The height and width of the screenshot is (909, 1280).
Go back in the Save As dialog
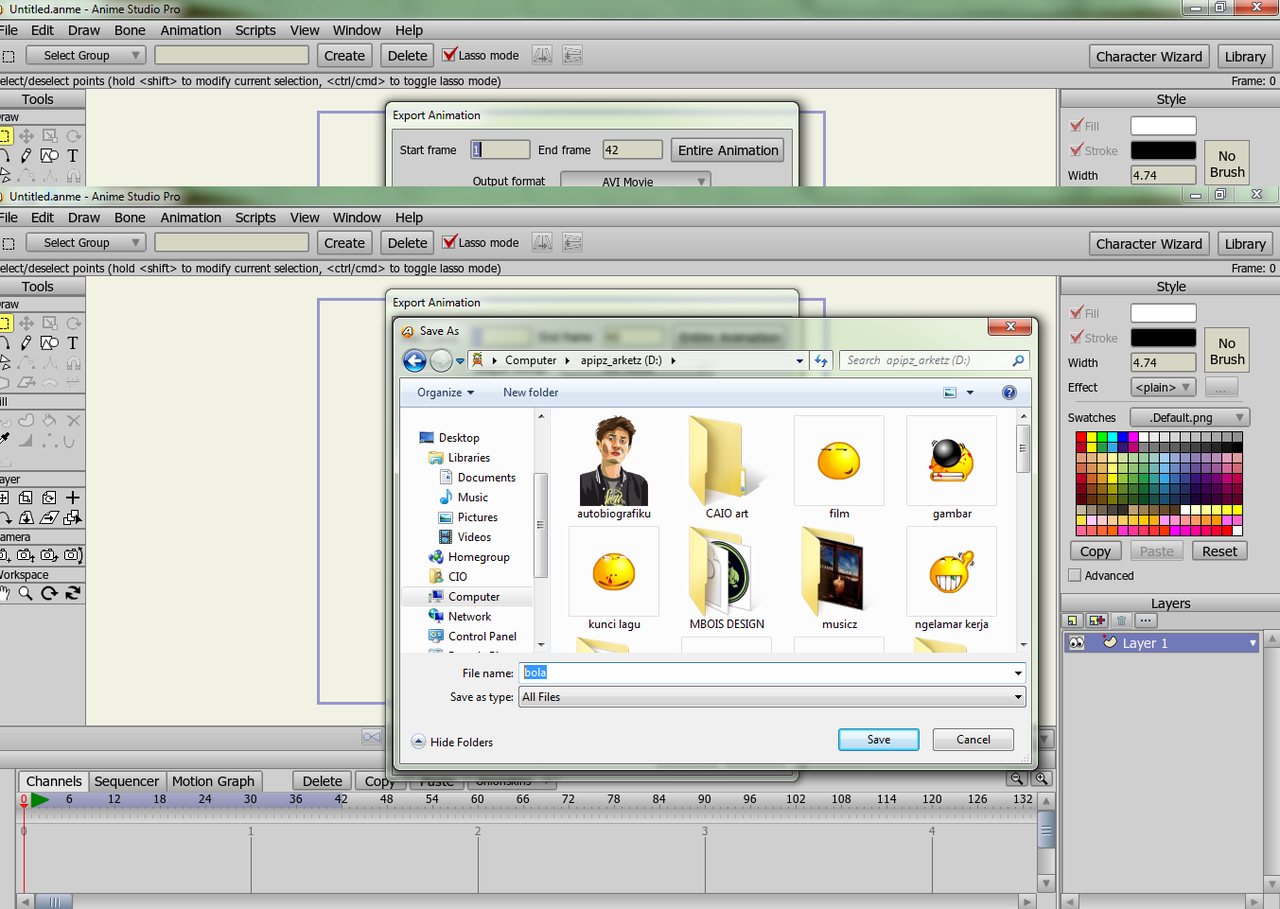(x=414, y=361)
